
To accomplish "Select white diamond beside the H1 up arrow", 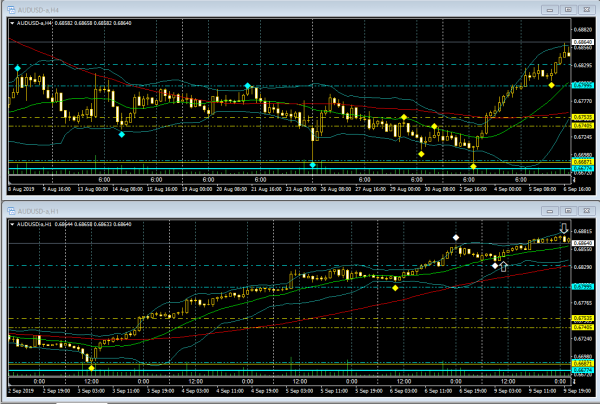I will (495, 266).
